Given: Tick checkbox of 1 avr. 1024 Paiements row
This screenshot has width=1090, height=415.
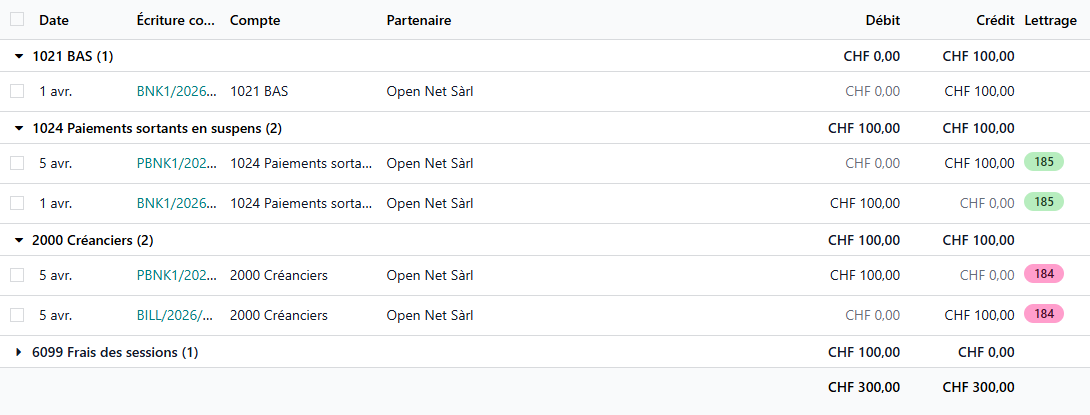Looking at the screenshot, I should (x=17, y=203).
